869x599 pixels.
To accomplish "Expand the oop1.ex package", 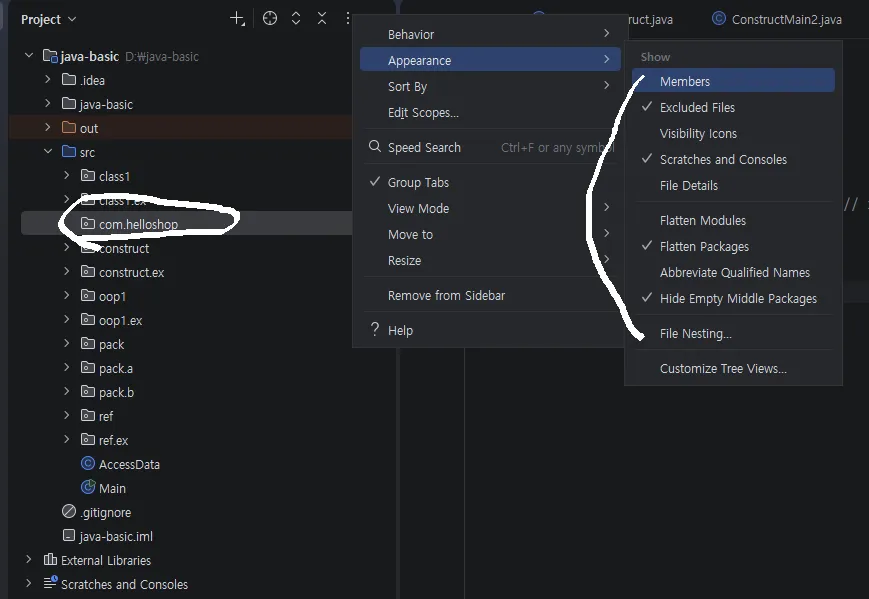I will 67,319.
